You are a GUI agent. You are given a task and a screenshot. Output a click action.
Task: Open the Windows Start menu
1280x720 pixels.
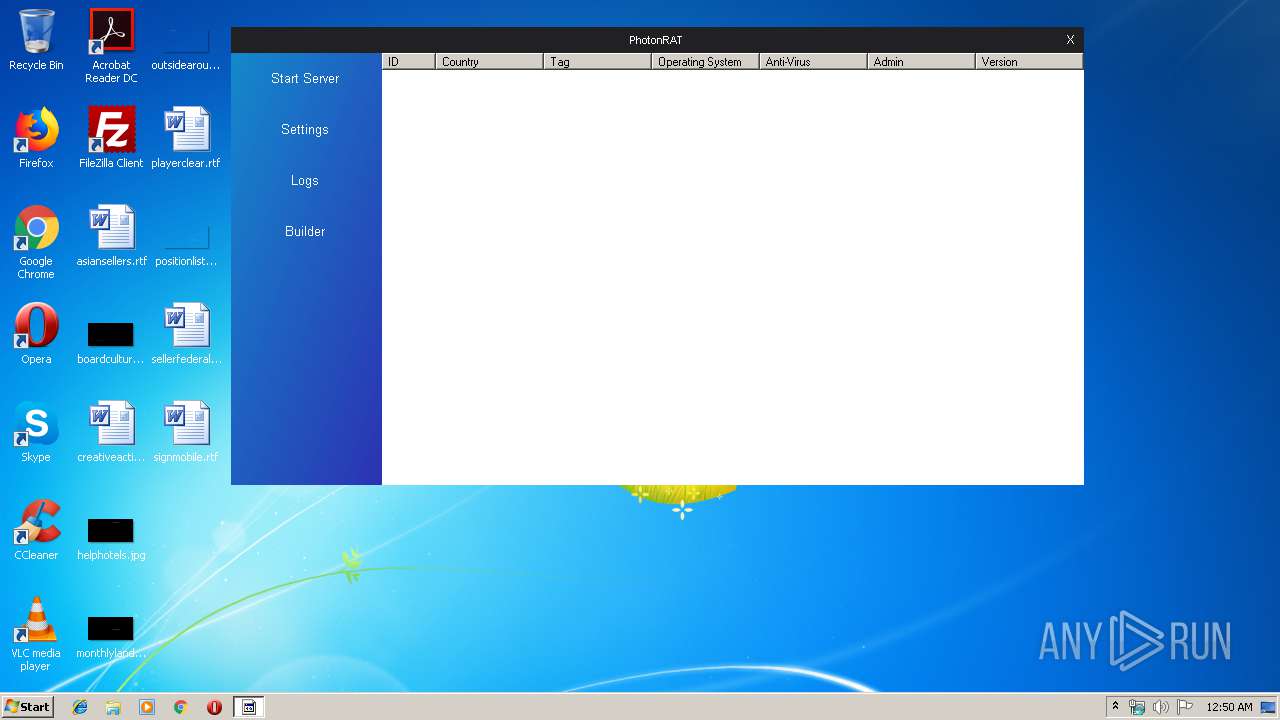coord(27,707)
